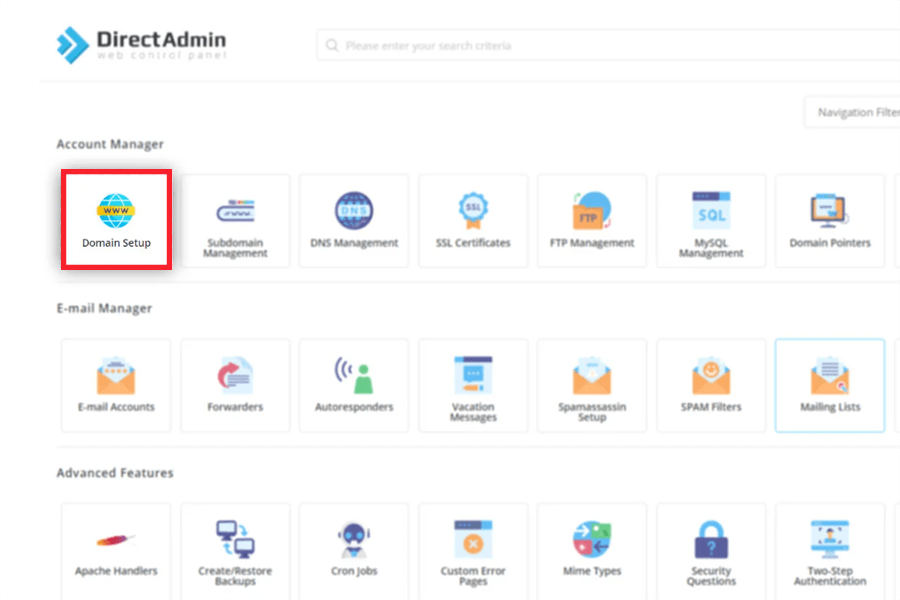Image resolution: width=900 pixels, height=600 pixels.
Task: Click the Navigation Filter button
Action: click(x=855, y=112)
